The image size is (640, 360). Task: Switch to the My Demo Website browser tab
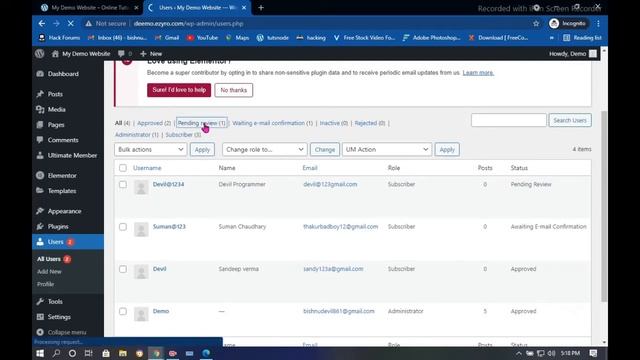pyautogui.click(x=90, y=7)
